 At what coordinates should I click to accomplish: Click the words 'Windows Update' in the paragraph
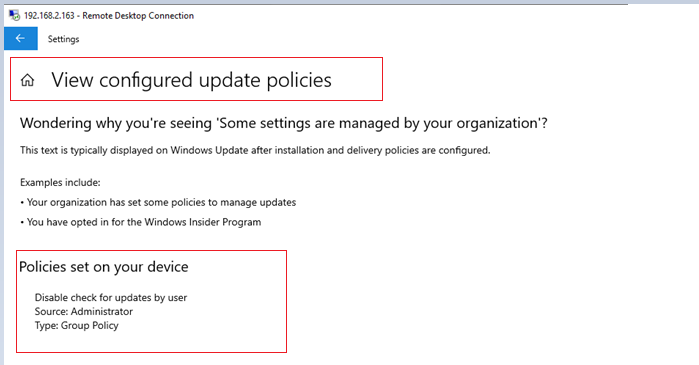[209, 150]
